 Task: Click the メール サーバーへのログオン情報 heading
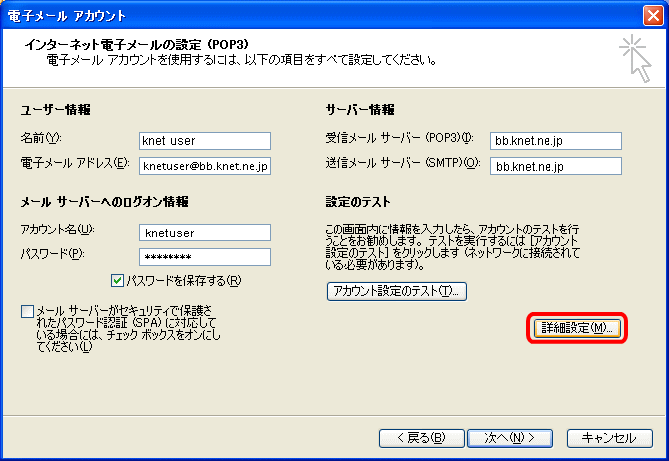pos(105,201)
